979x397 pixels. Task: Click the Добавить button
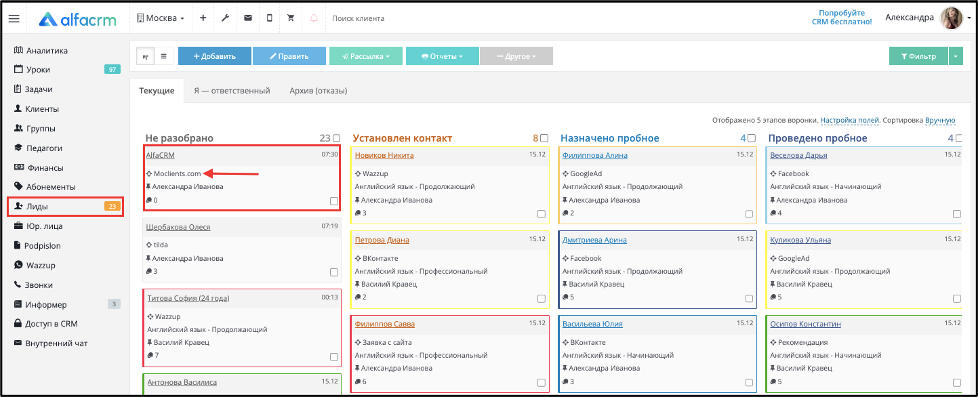pos(215,56)
